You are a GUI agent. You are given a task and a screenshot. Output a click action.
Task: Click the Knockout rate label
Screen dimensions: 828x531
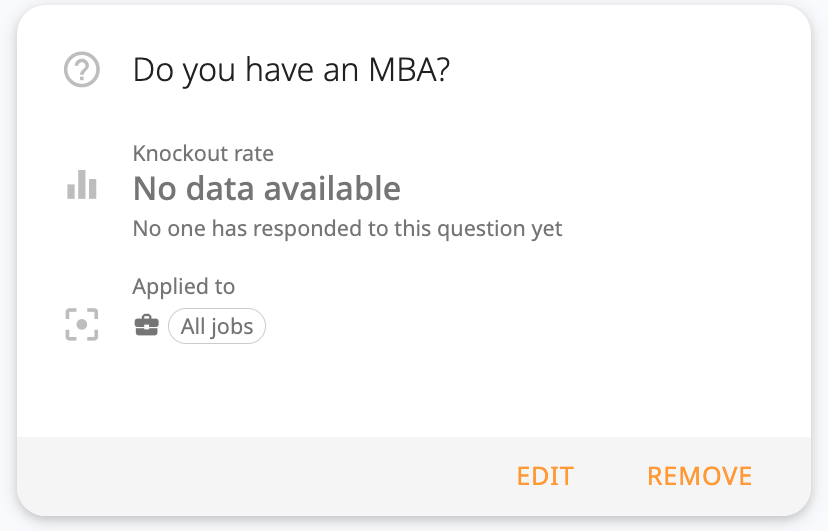(203, 154)
